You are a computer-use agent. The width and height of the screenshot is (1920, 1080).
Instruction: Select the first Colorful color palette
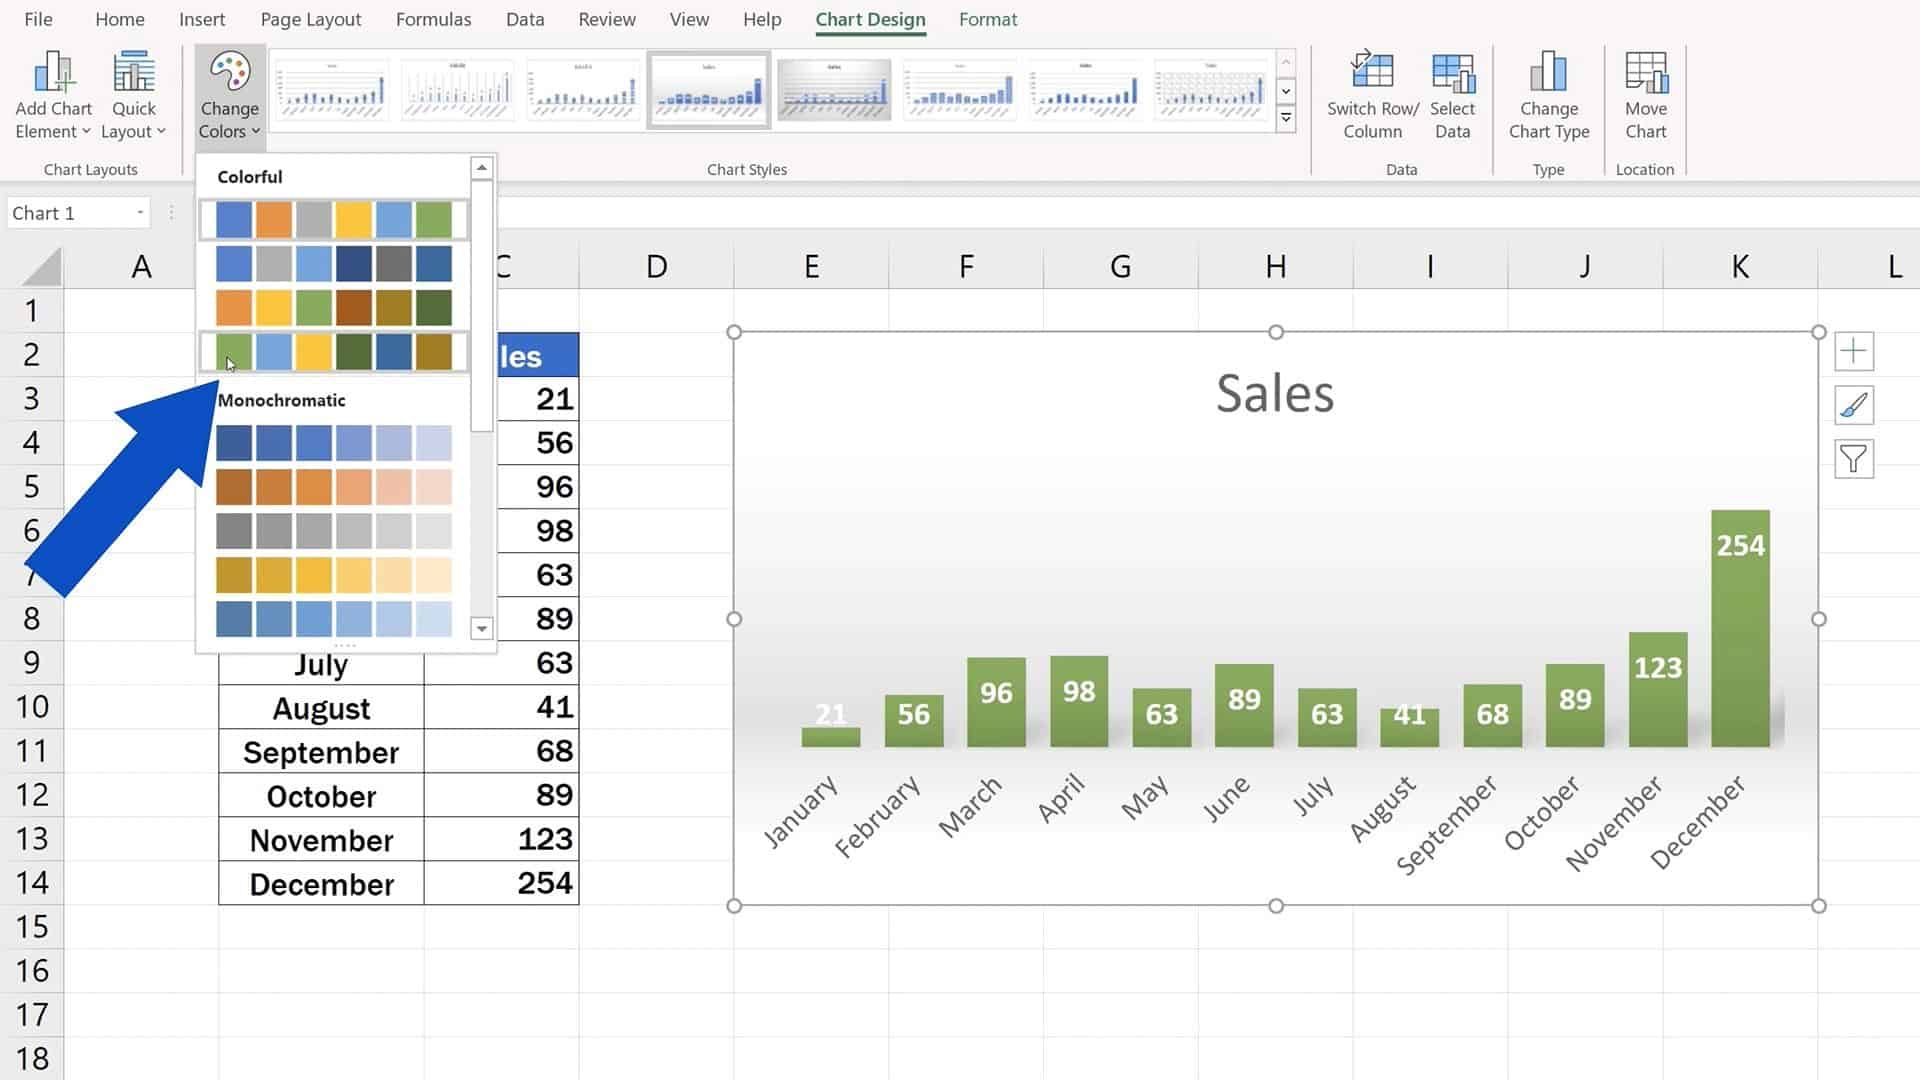[x=334, y=220]
